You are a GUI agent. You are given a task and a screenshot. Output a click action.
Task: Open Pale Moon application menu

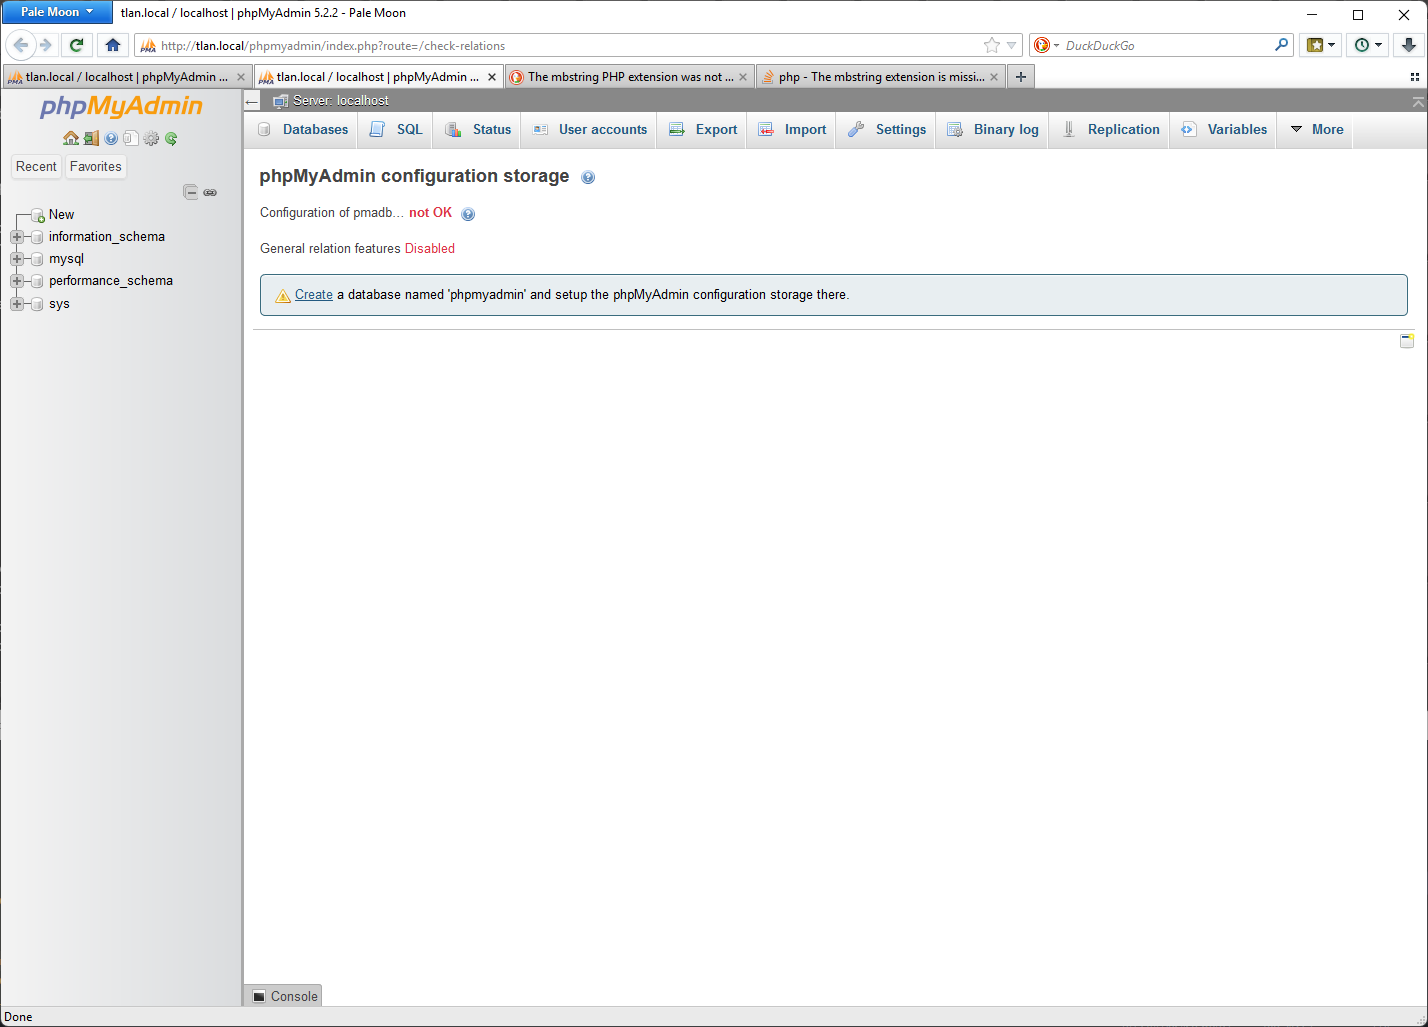57,12
